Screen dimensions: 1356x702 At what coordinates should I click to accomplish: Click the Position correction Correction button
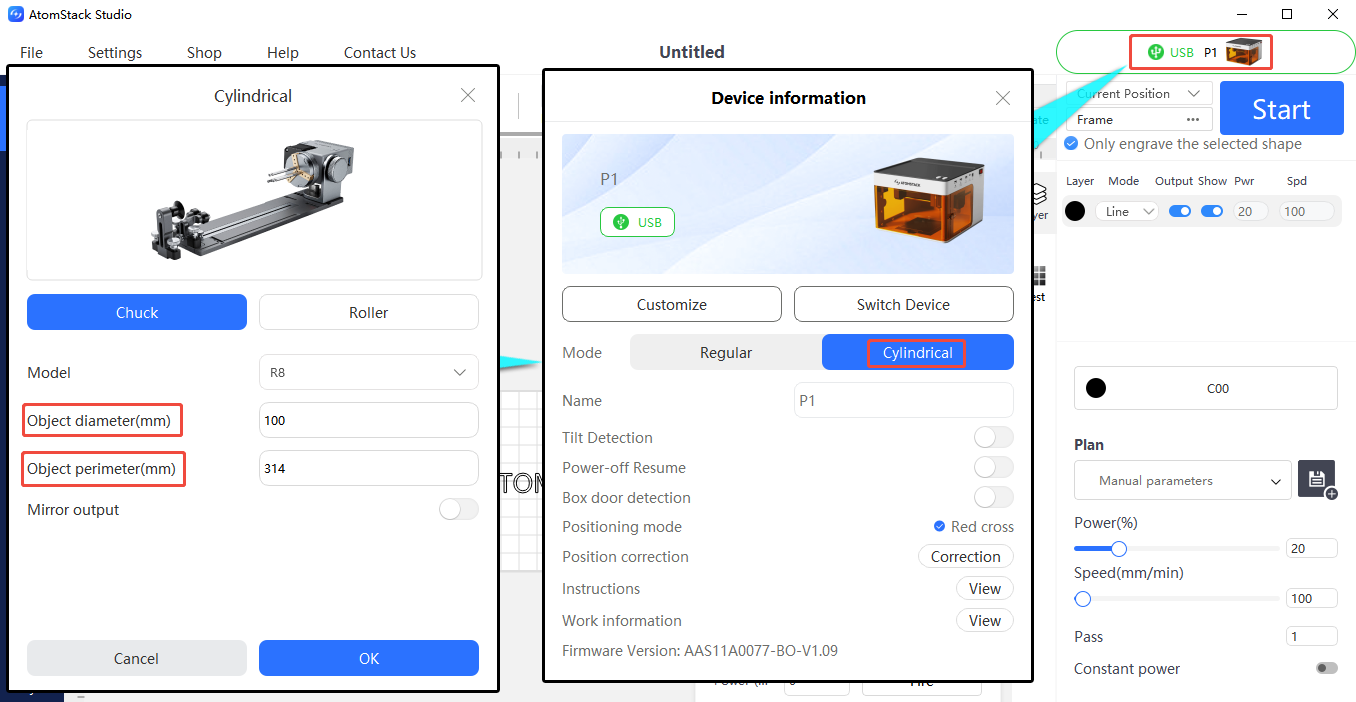(966, 556)
